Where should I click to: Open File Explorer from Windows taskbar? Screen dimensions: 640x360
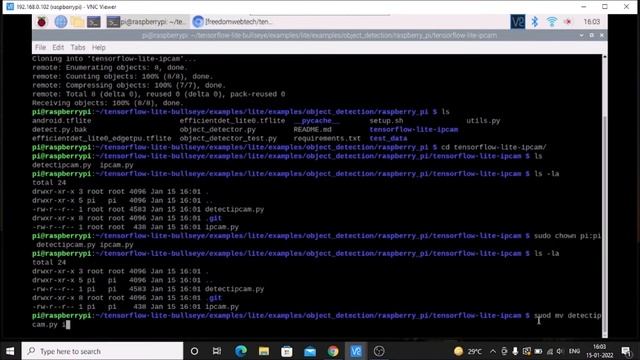264,351
